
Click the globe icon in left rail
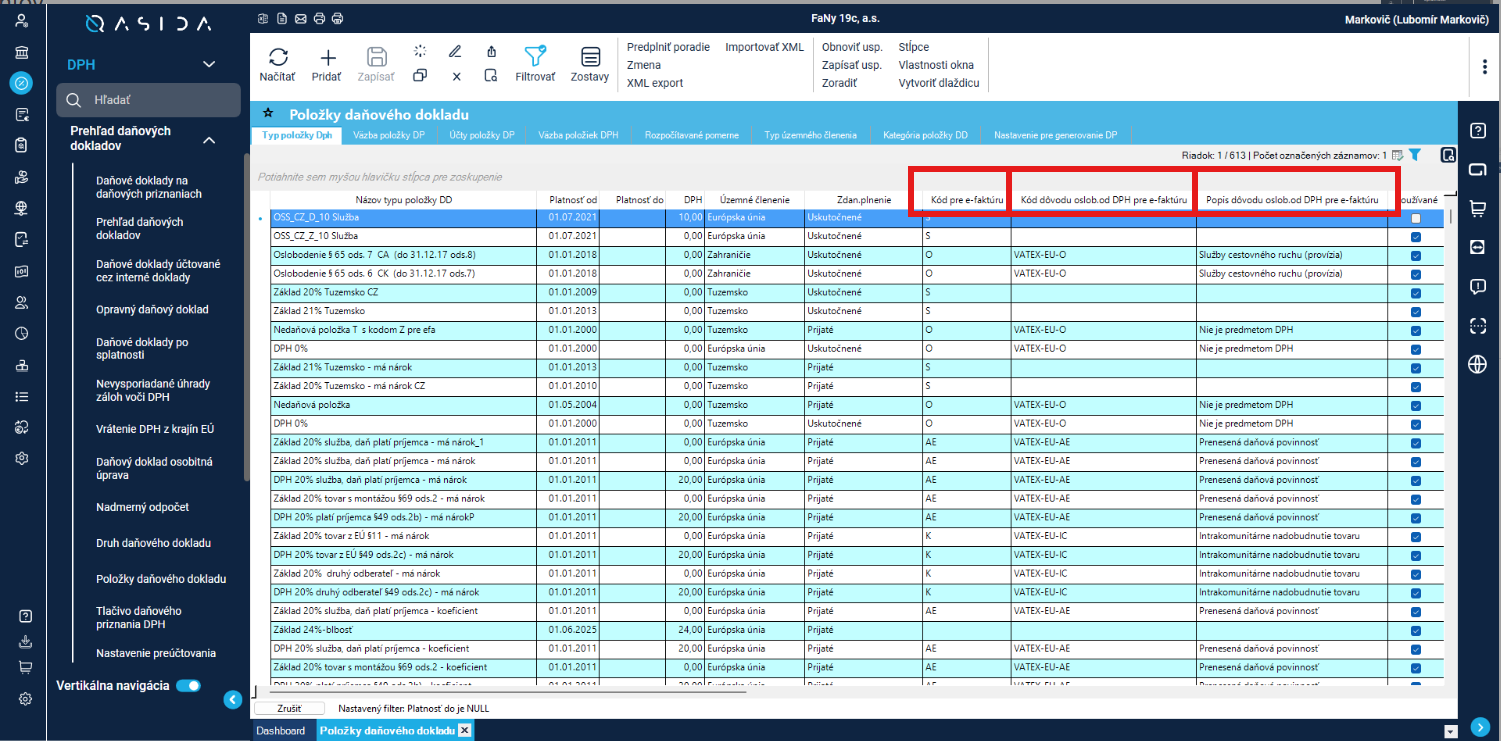22,208
